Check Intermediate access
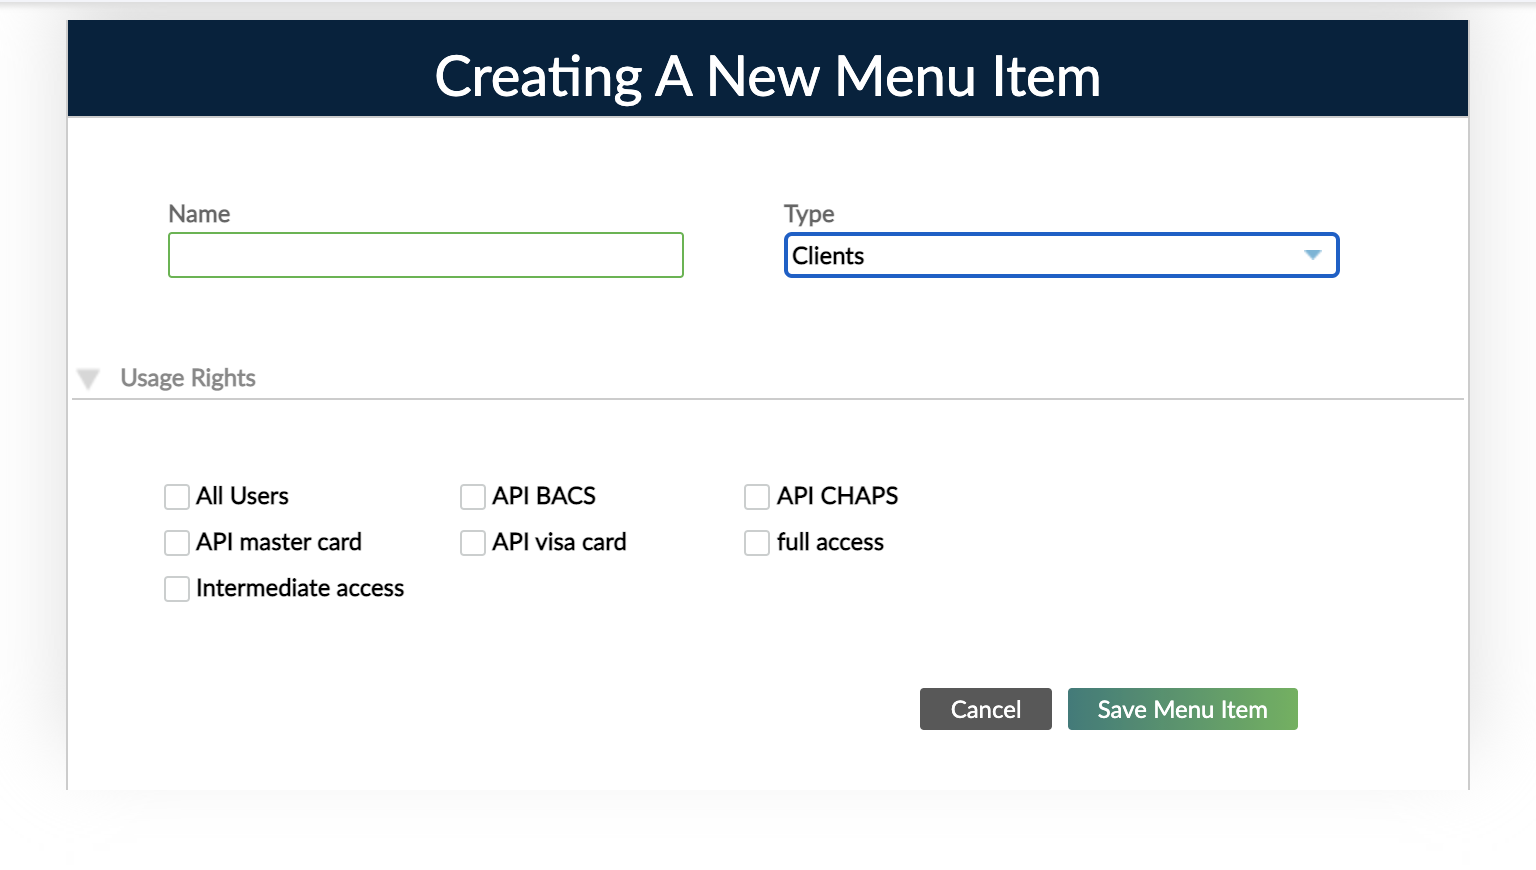This screenshot has width=1536, height=870. pyautogui.click(x=176, y=588)
